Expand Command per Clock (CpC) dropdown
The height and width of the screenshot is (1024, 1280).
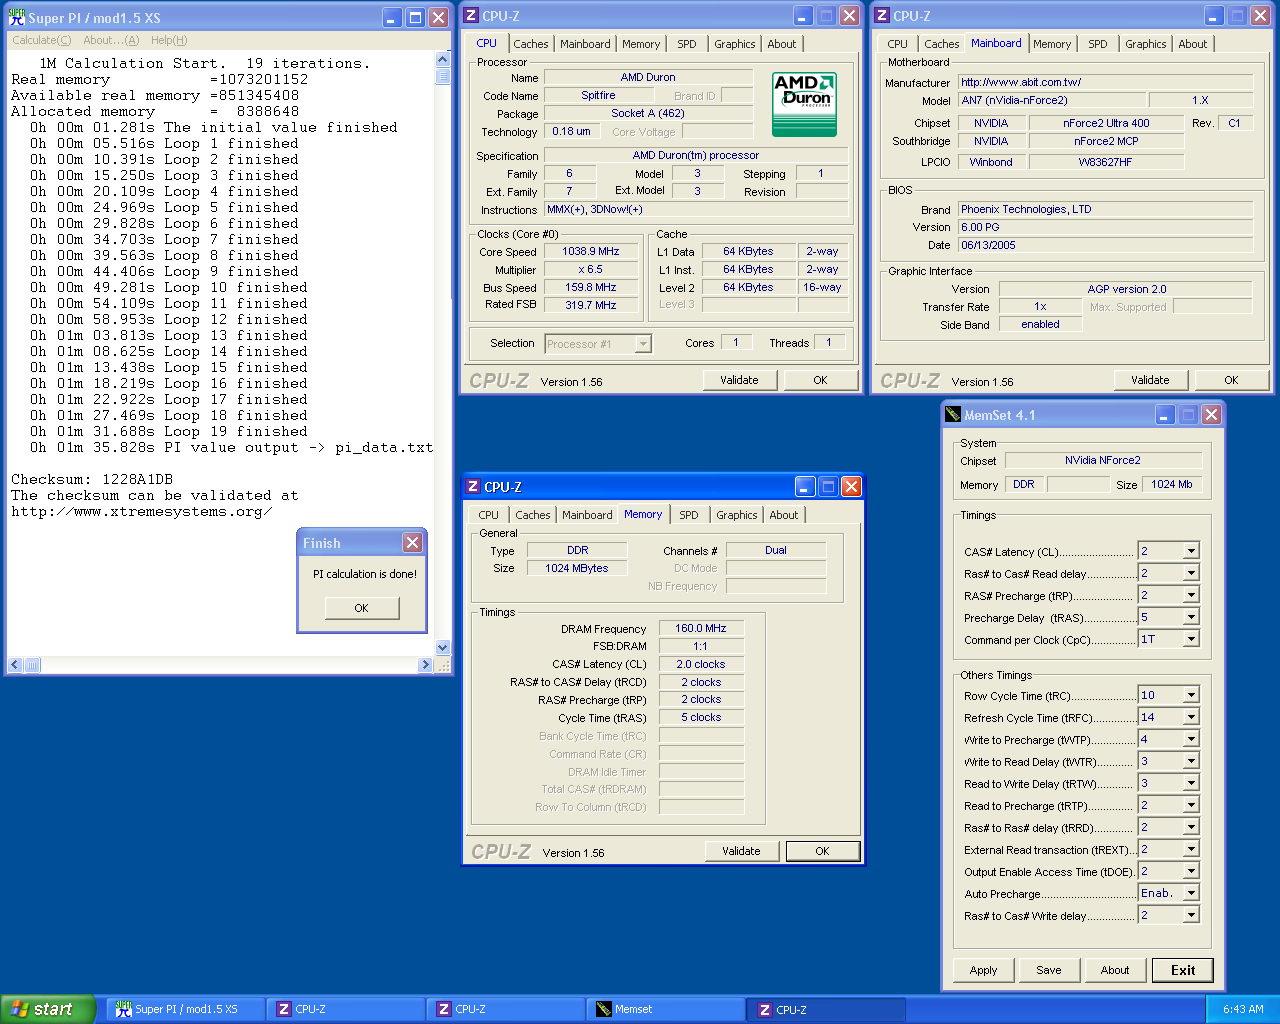[x=1190, y=639]
